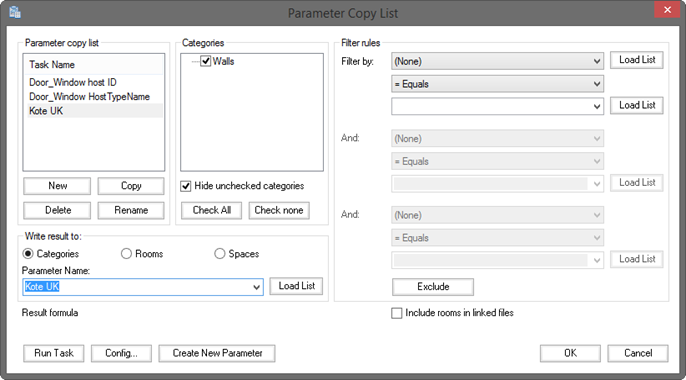Viewport: 686px width, 380px height.
Task: Open the first = Equals operator dropdown
Action: pyautogui.click(x=497, y=84)
